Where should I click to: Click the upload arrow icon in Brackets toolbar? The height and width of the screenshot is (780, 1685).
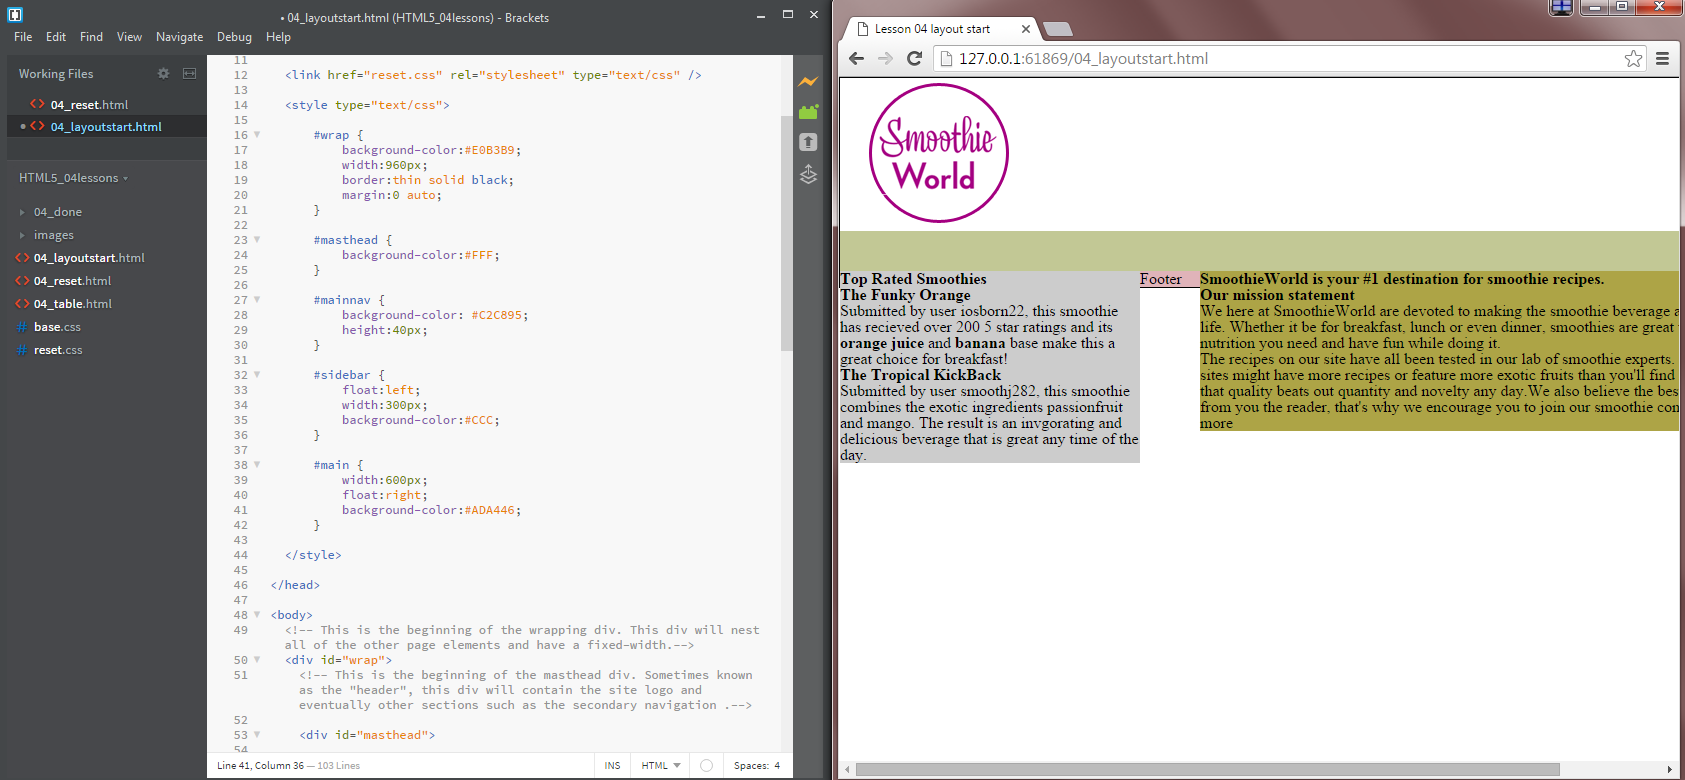[808, 142]
